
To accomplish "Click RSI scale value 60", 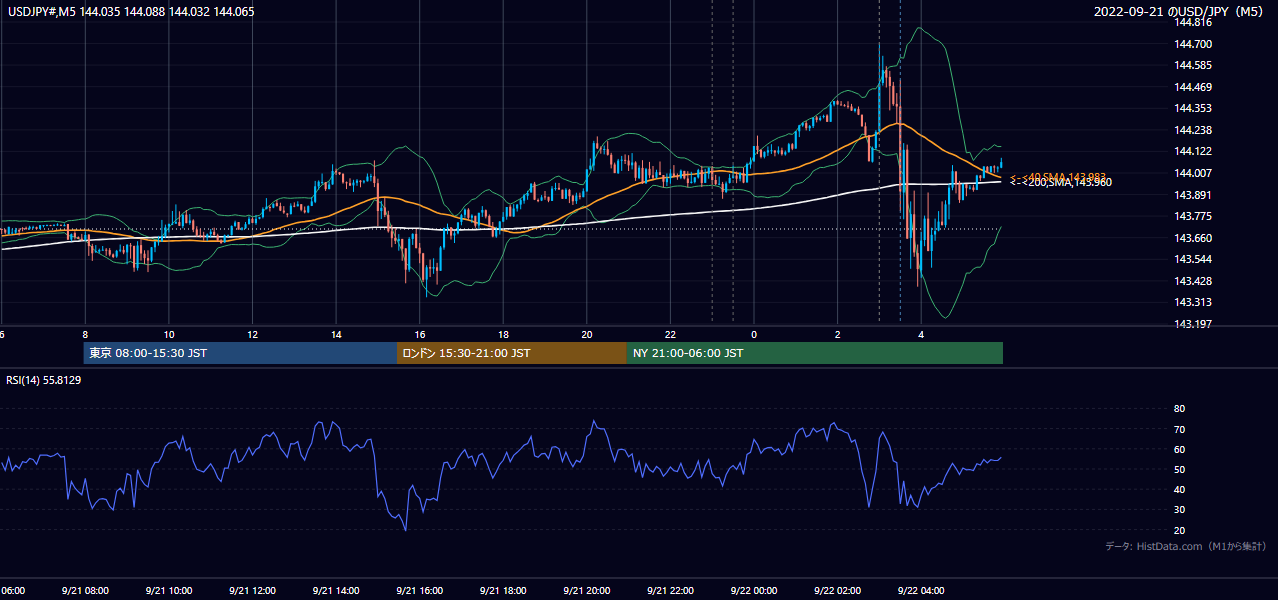I will [1179, 449].
